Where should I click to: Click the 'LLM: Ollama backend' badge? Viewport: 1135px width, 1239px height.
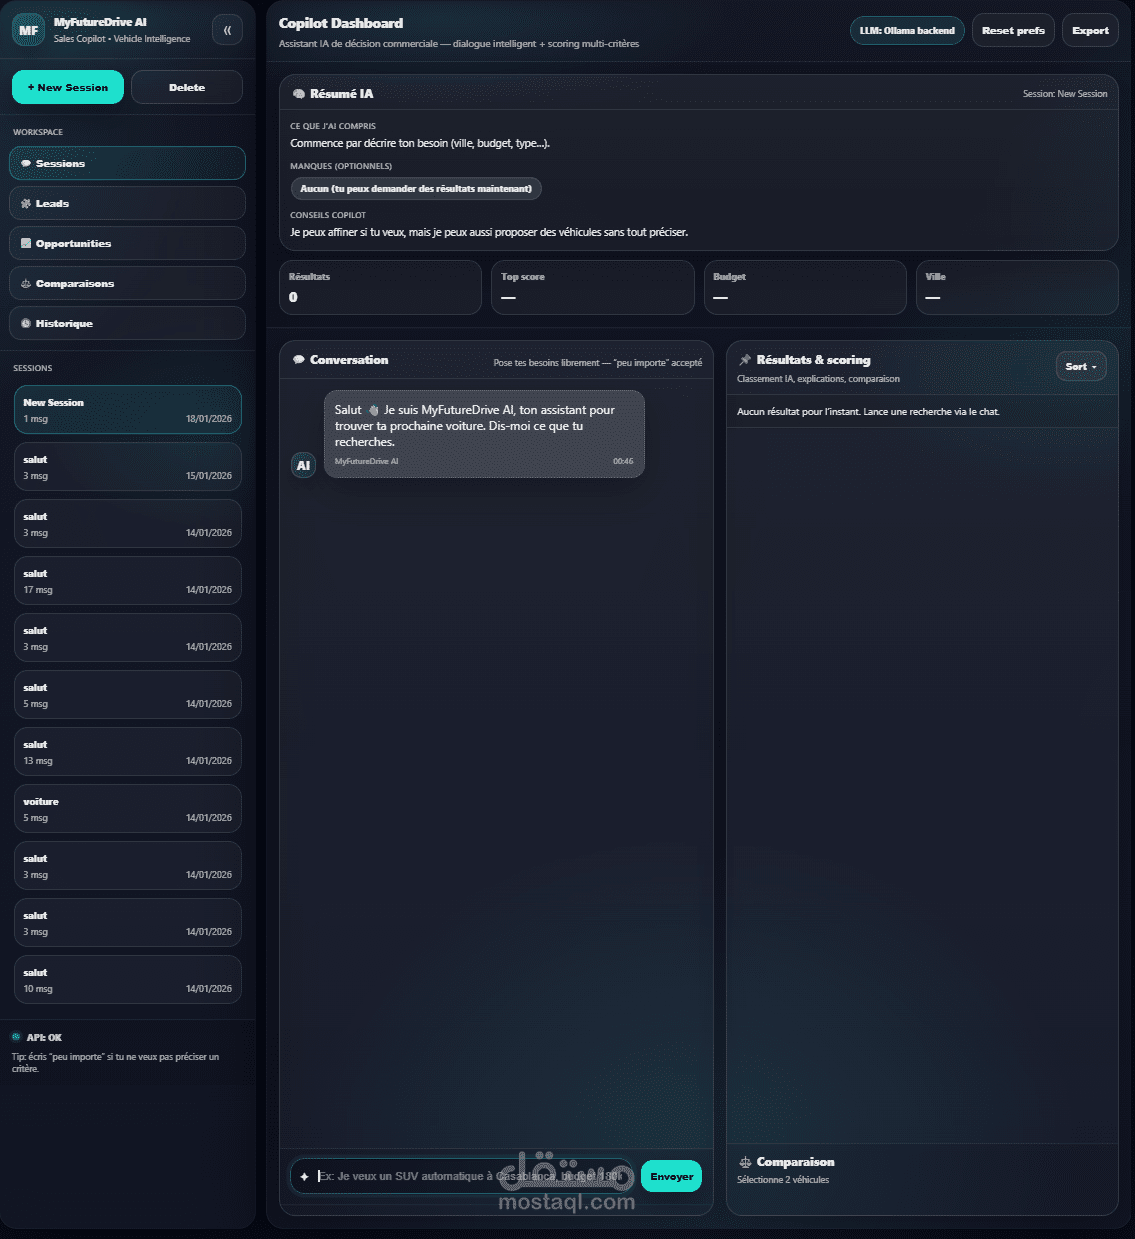pos(906,30)
